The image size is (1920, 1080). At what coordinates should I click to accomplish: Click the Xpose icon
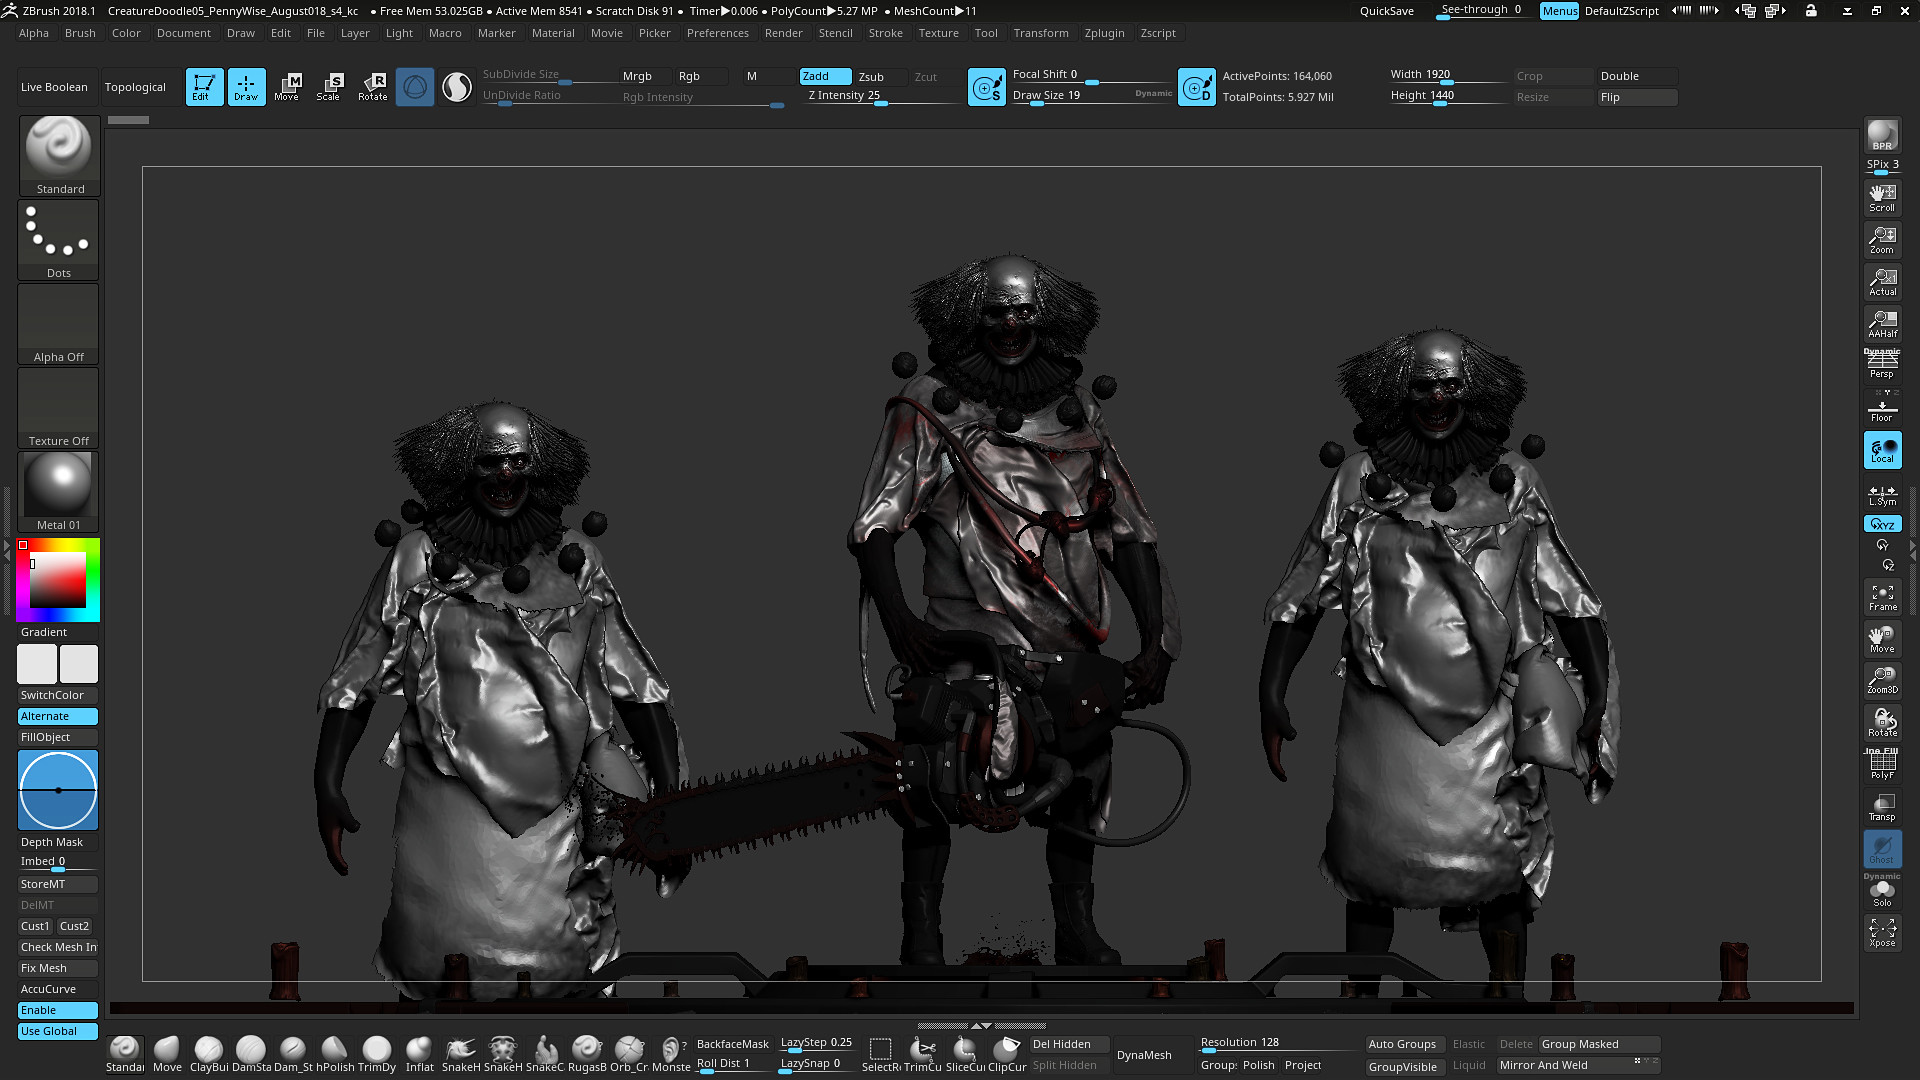pos(1882,933)
